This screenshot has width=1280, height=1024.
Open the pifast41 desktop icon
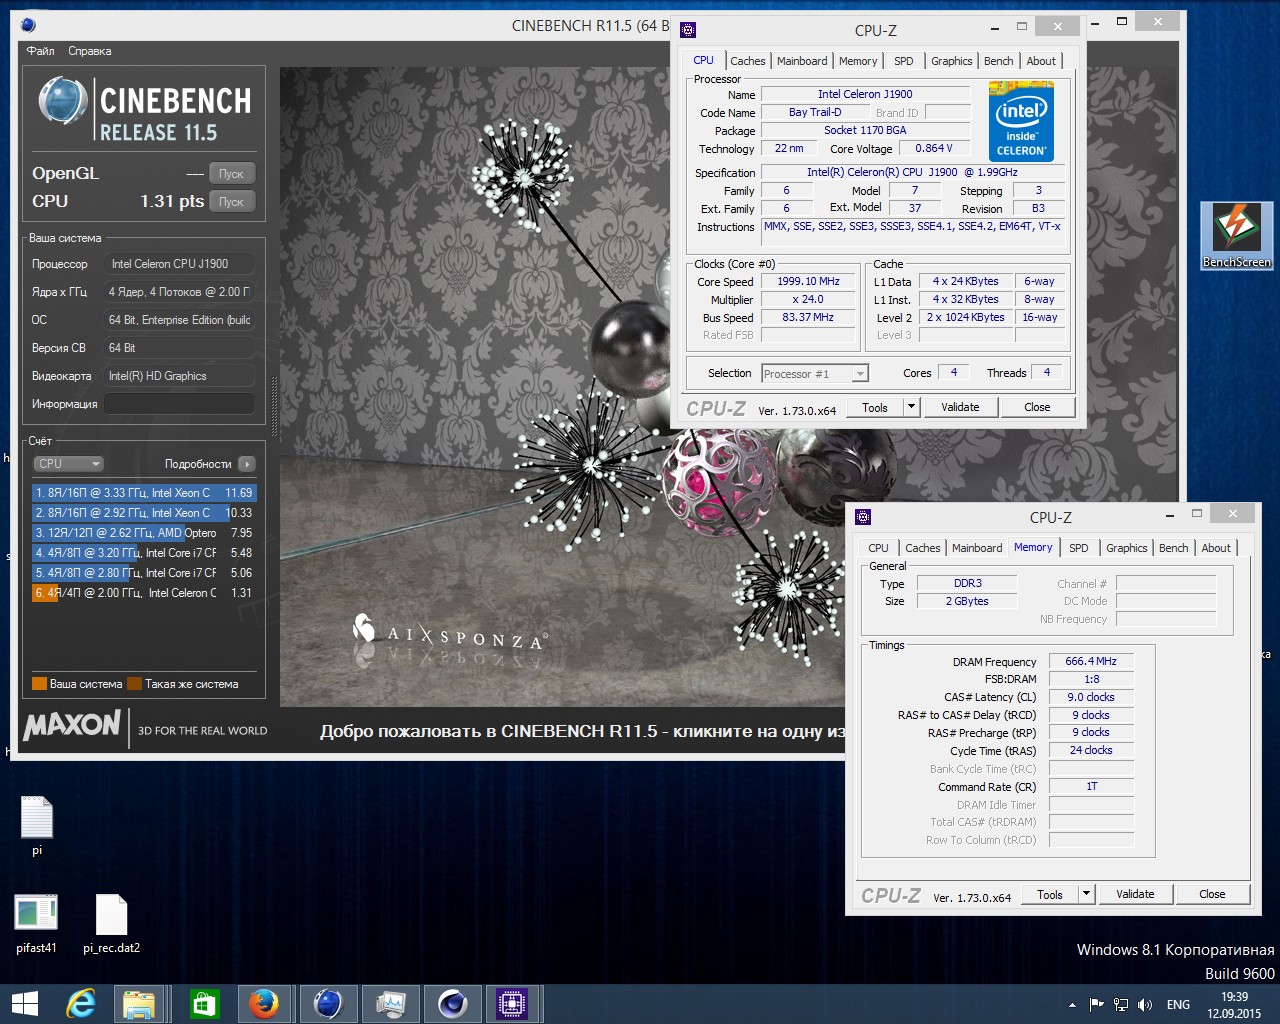[x=36, y=923]
